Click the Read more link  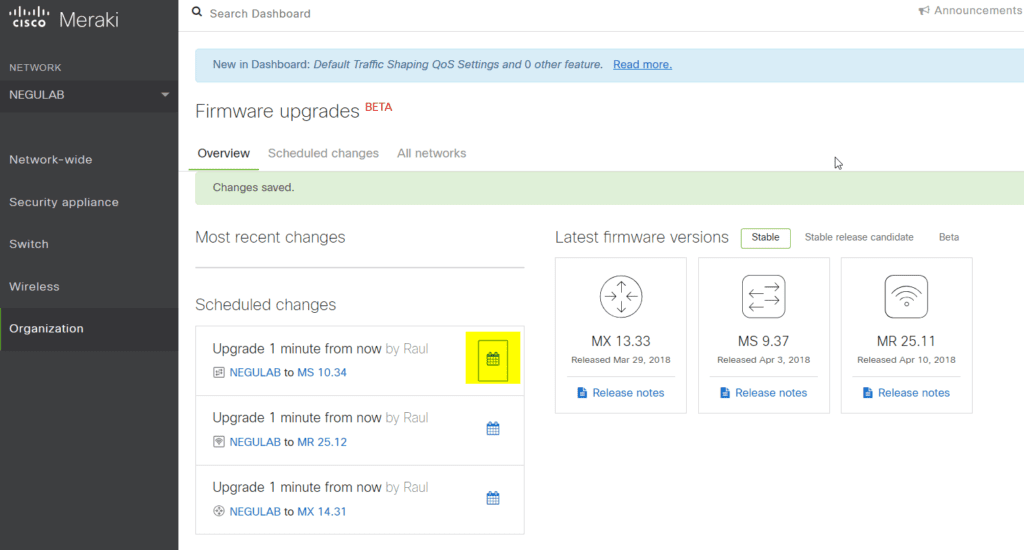642,65
